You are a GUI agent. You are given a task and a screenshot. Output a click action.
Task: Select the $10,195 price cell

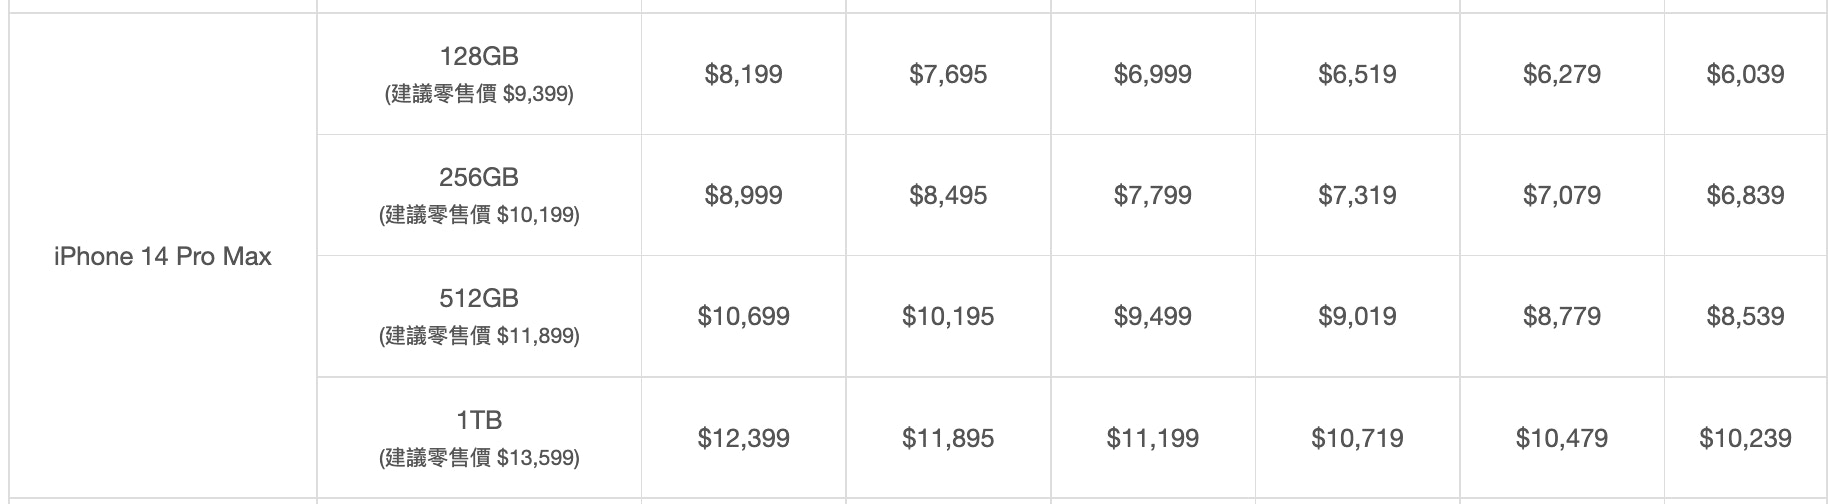tap(948, 317)
